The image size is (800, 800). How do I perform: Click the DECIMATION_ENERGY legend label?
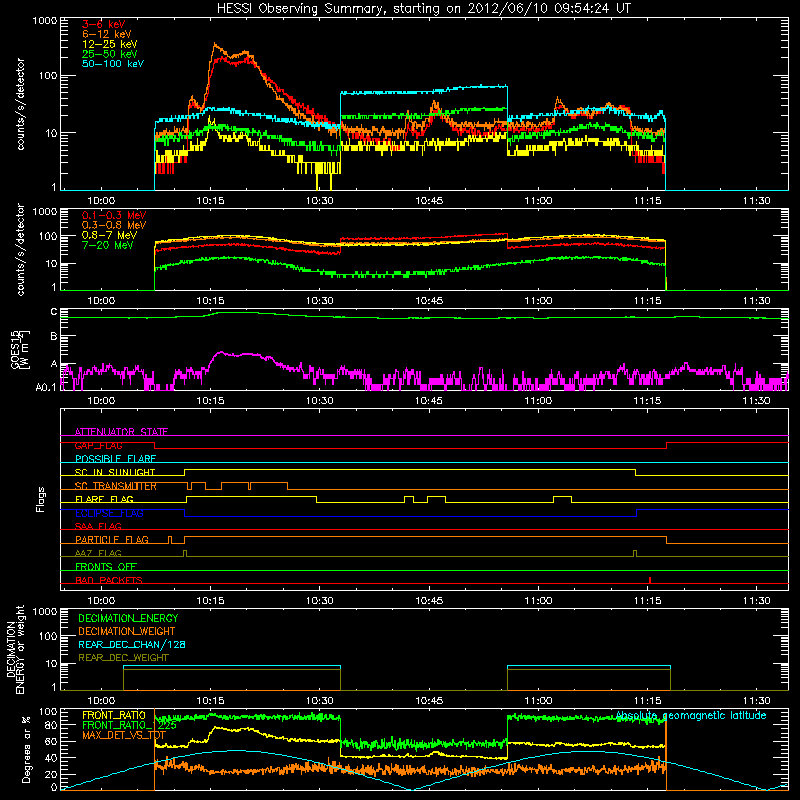coord(128,618)
